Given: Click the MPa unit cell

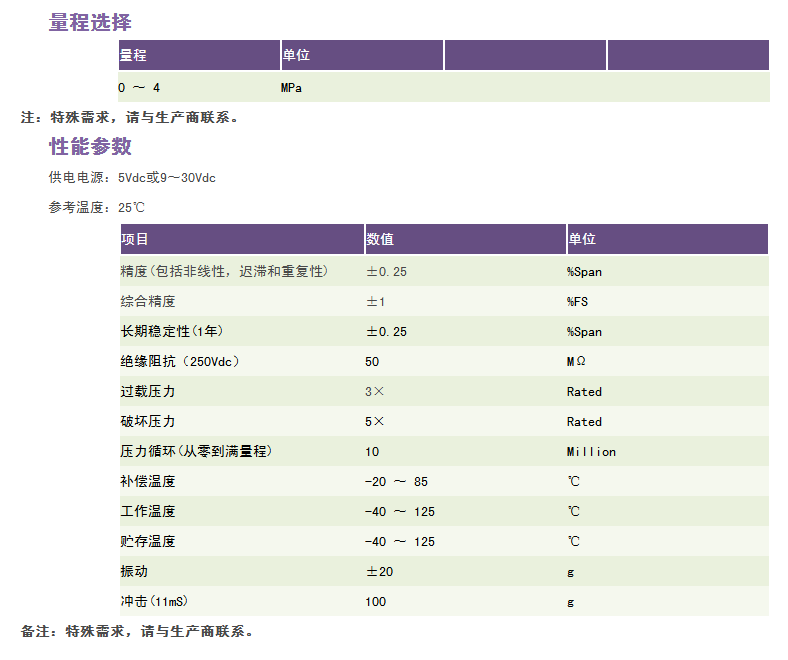Looking at the screenshot, I should [x=292, y=88].
